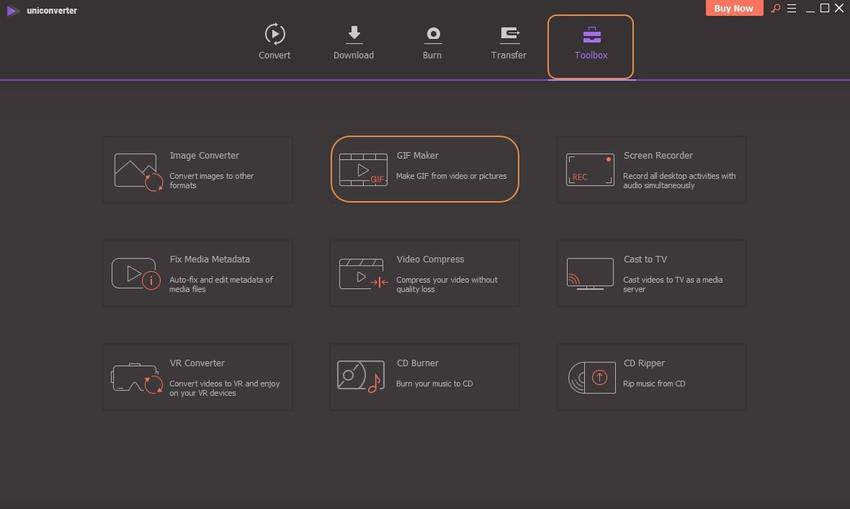This screenshot has height=509, width=850.
Task: Open the hamburger menu in title bar
Action: pos(790,9)
